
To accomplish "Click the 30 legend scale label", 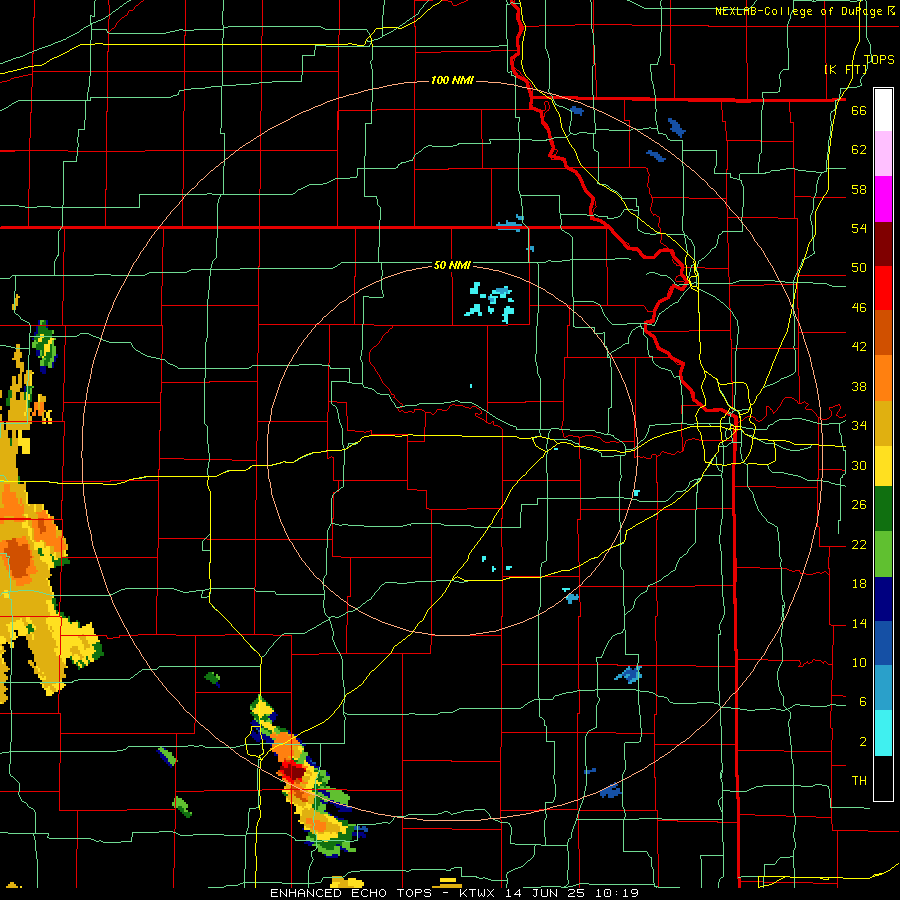I will (859, 465).
